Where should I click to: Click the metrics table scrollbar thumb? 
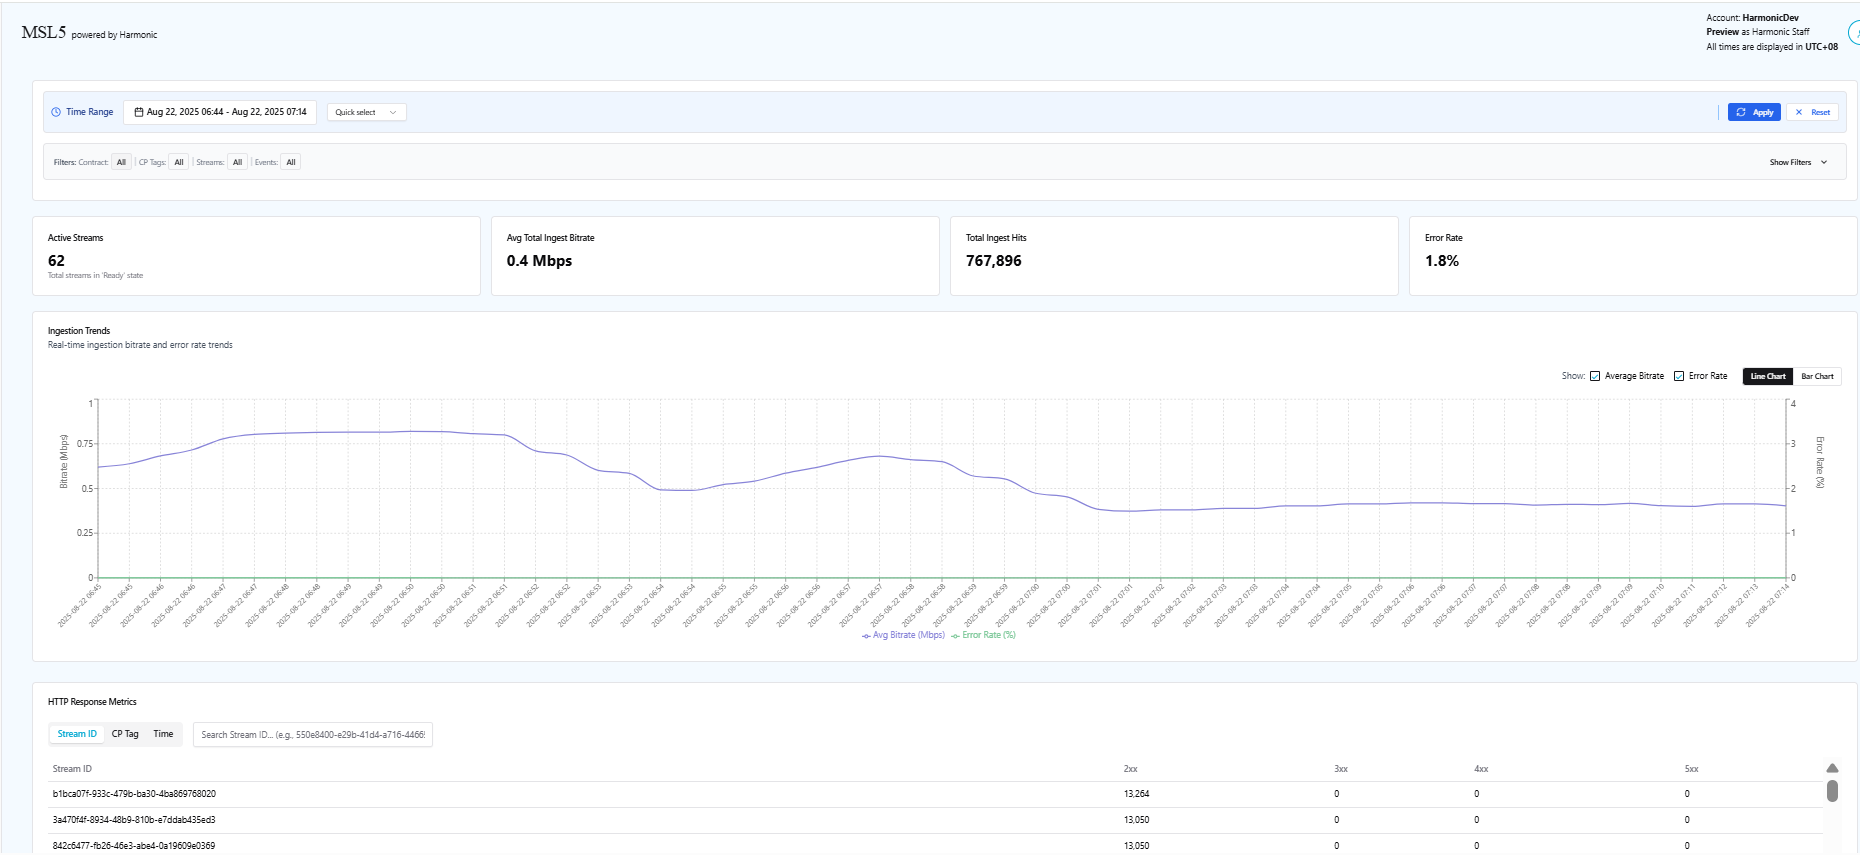pos(1832,791)
